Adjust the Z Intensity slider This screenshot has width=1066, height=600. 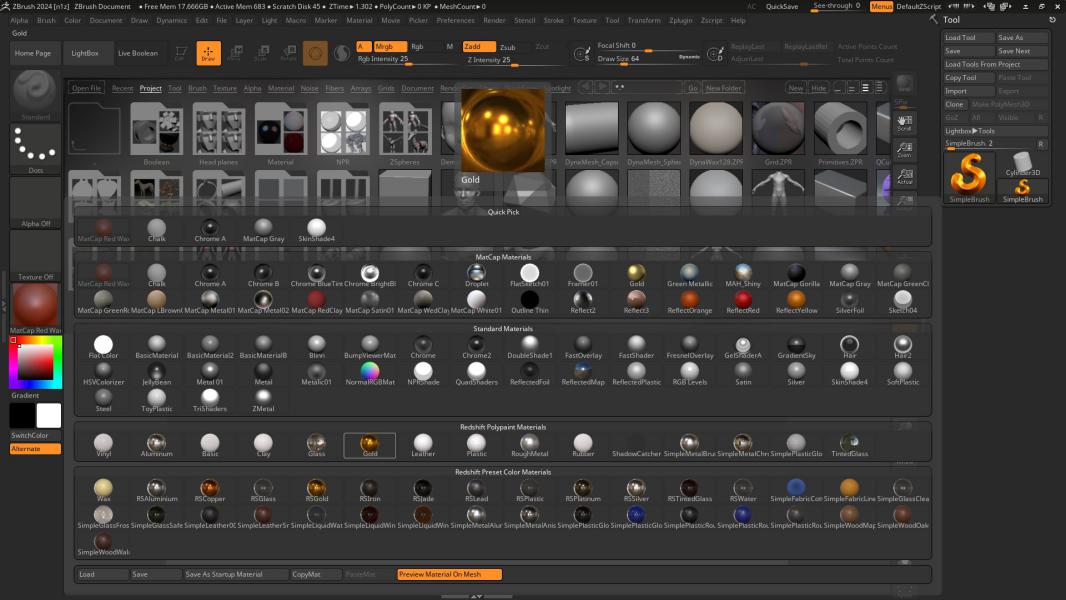[515, 60]
